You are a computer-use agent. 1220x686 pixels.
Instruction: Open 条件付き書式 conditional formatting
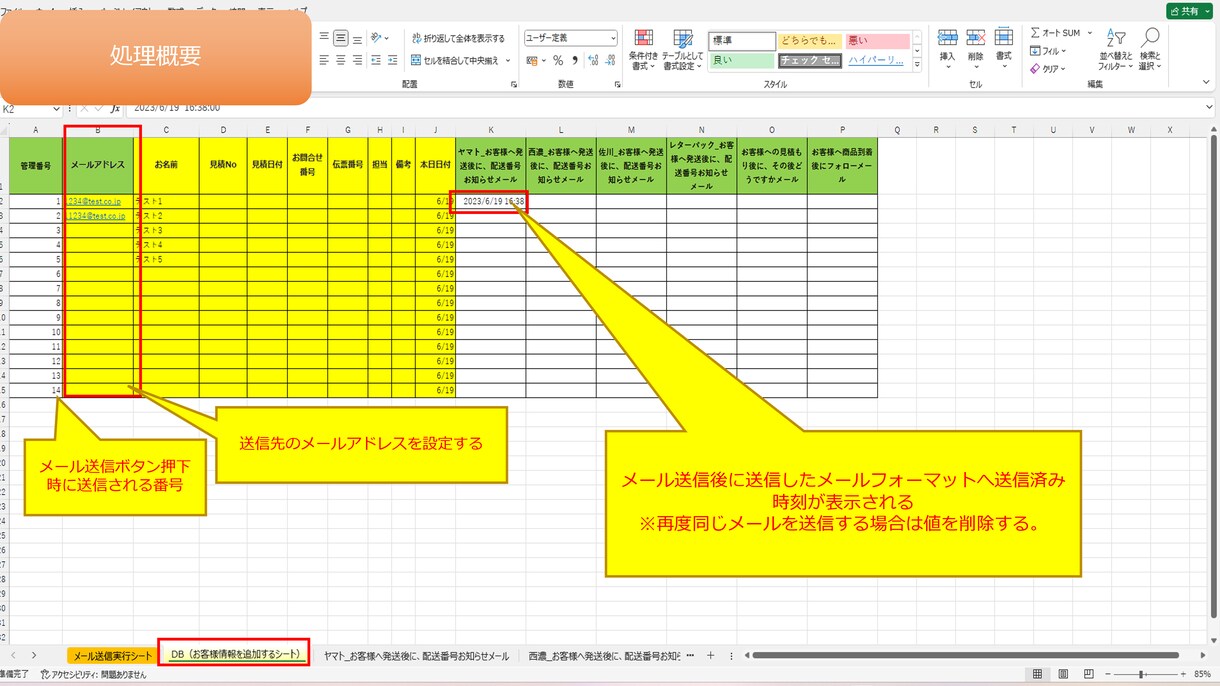pyautogui.click(x=644, y=49)
